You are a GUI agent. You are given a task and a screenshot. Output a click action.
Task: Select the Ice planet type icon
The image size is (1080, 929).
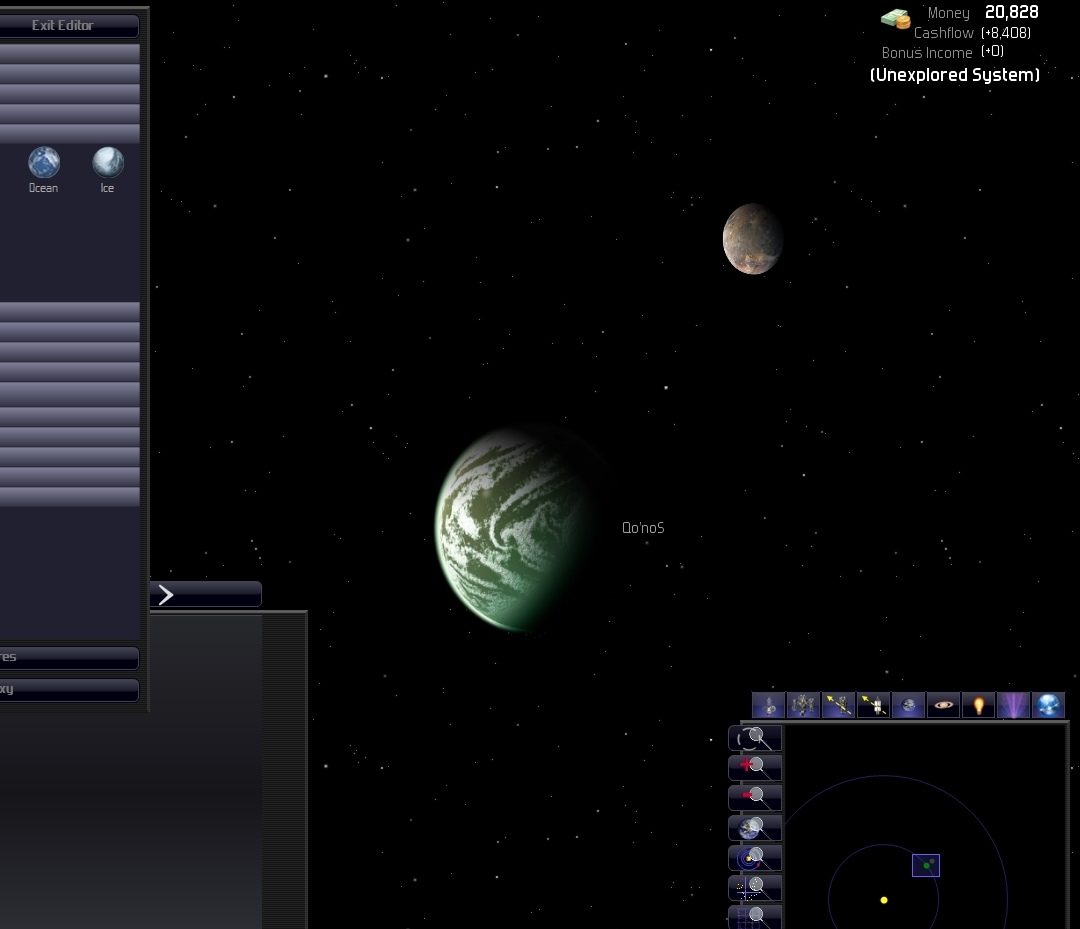point(108,163)
